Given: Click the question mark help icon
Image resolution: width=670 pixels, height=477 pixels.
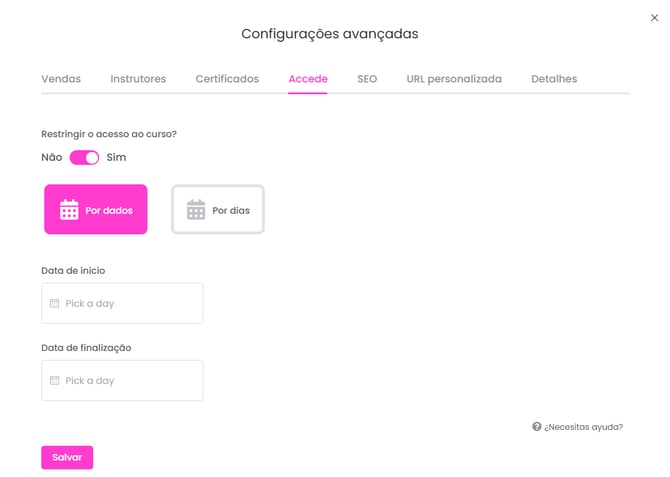Looking at the screenshot, I should pyautogui.click(x=537, y=426).
